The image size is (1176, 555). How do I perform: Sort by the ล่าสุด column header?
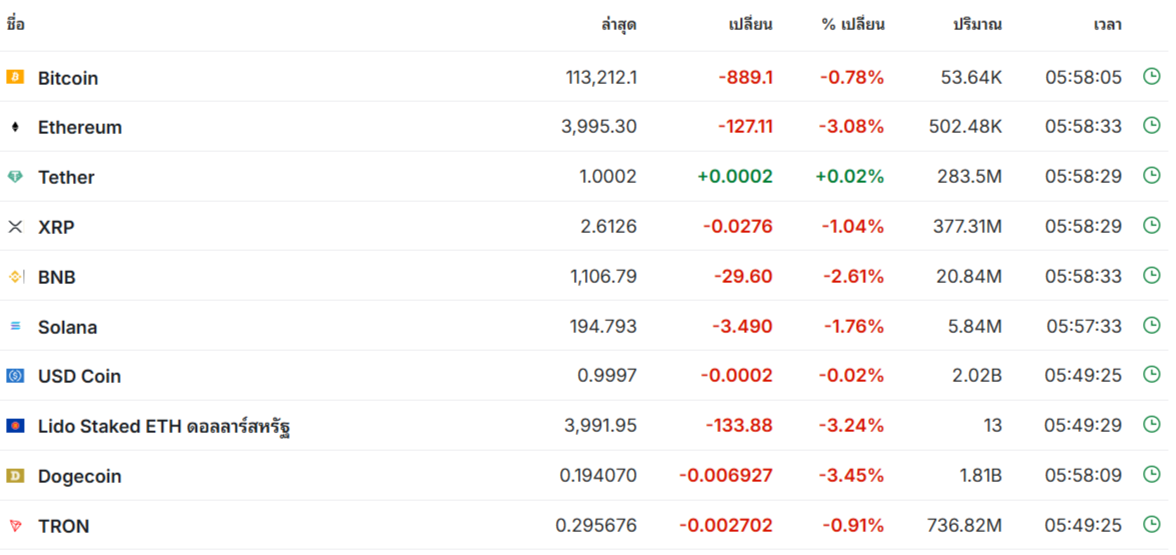(619, 25)
